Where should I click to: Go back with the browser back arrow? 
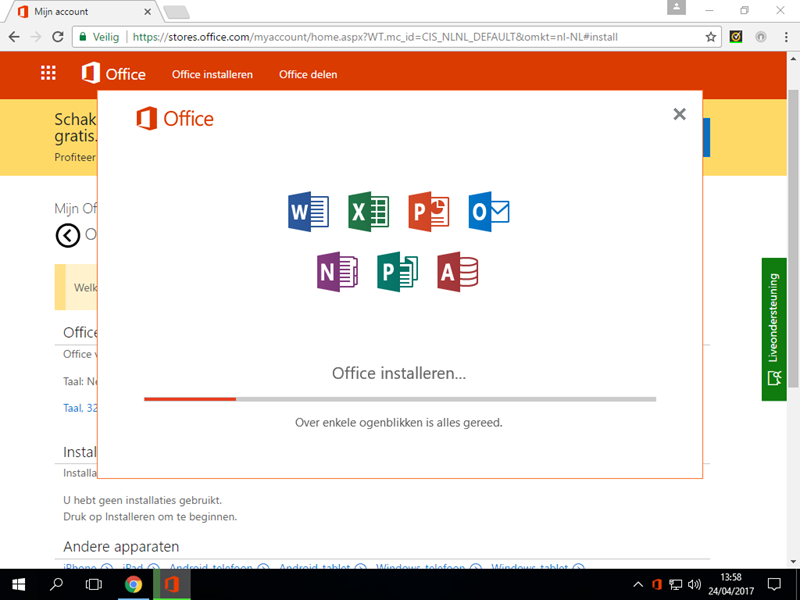click(x=14, y=37)
